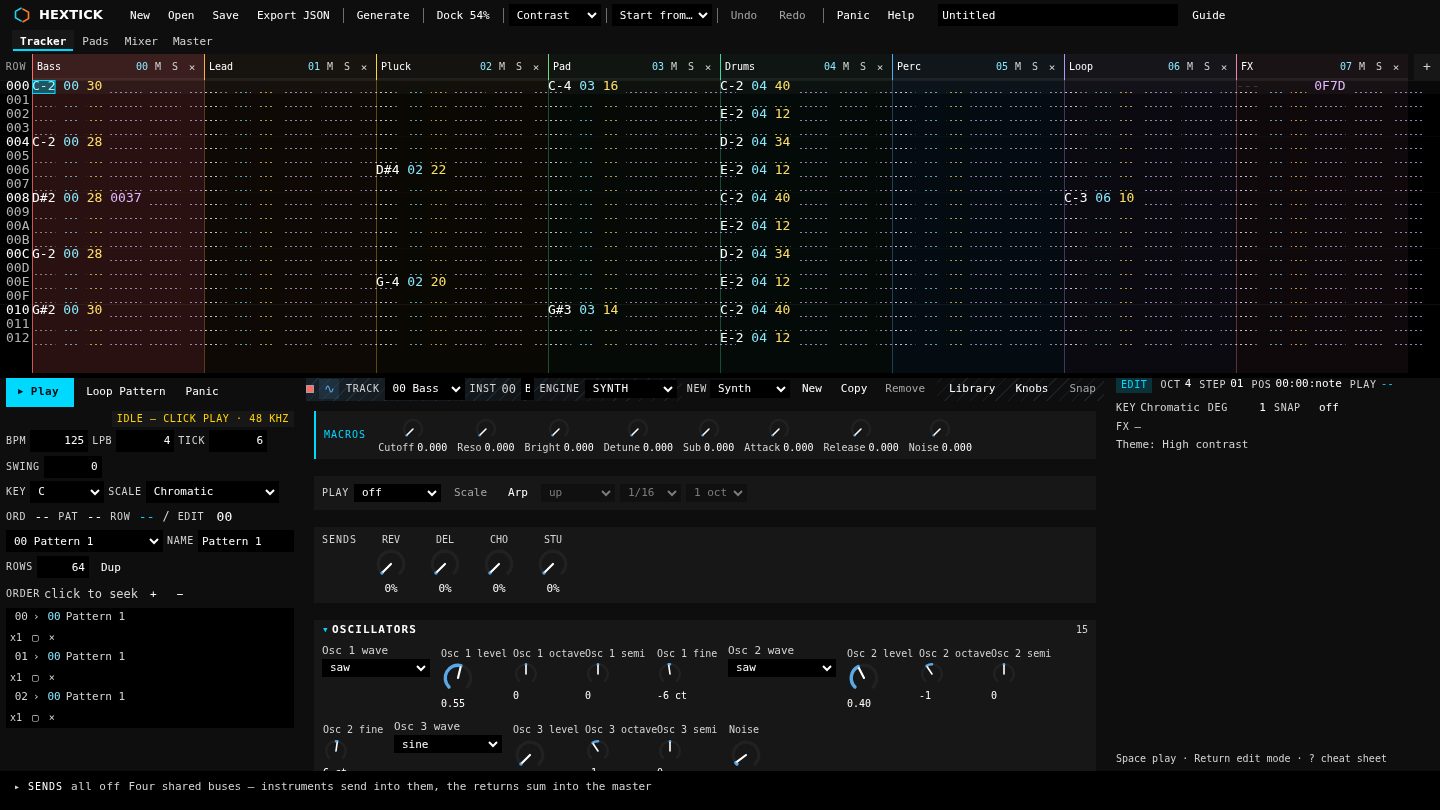Mute the Bass track
Screen dimensions: 1440x810
[158, 67]
